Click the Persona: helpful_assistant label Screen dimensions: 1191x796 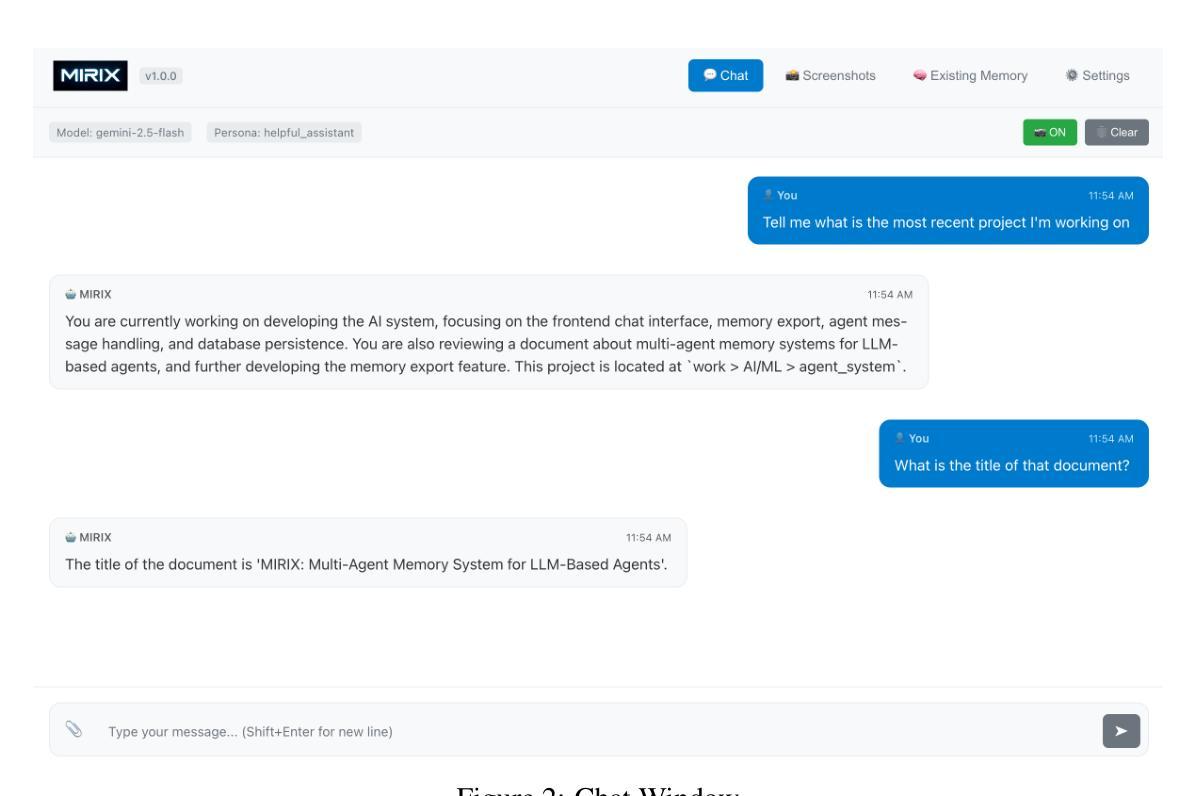tap(284, 132)
